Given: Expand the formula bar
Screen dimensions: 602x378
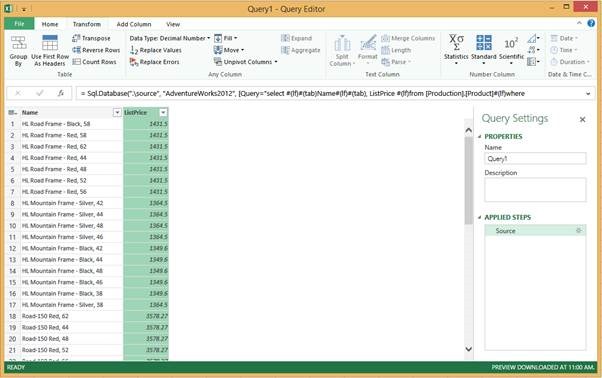Looking at the screenshot, I should pyautogui.click(x=588, y=94).
